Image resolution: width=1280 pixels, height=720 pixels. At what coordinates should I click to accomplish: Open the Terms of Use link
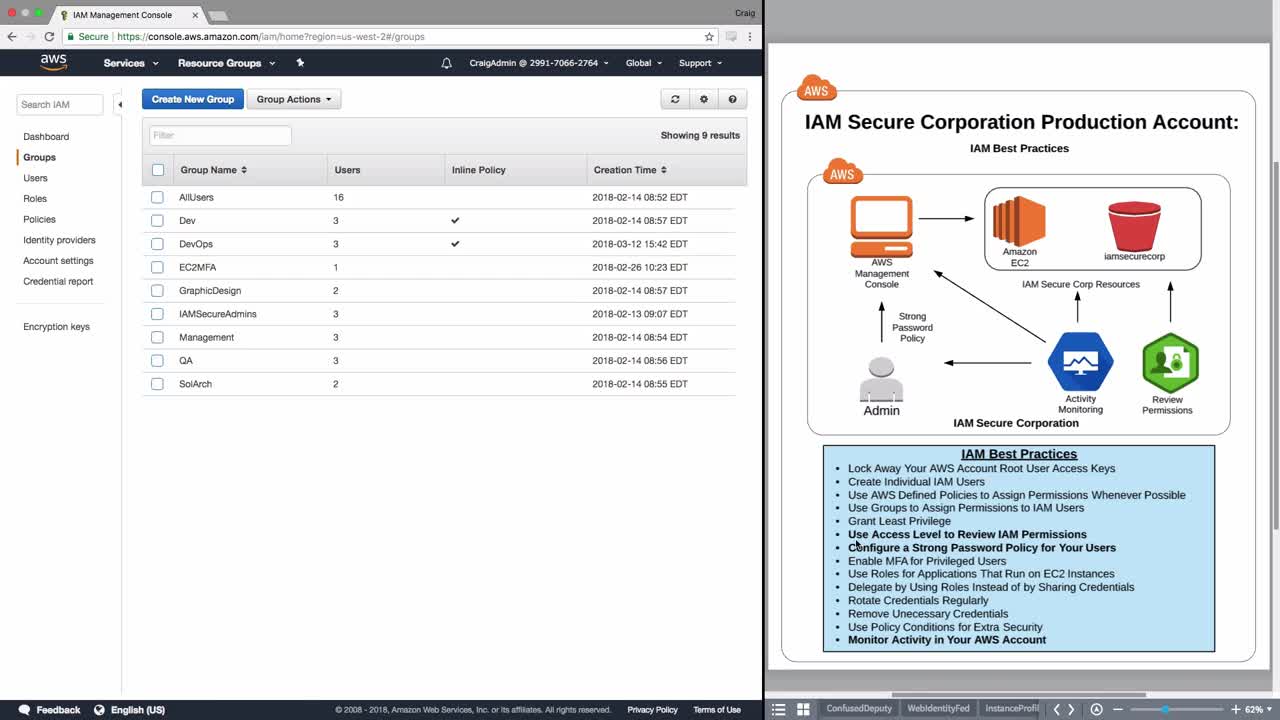717,710
